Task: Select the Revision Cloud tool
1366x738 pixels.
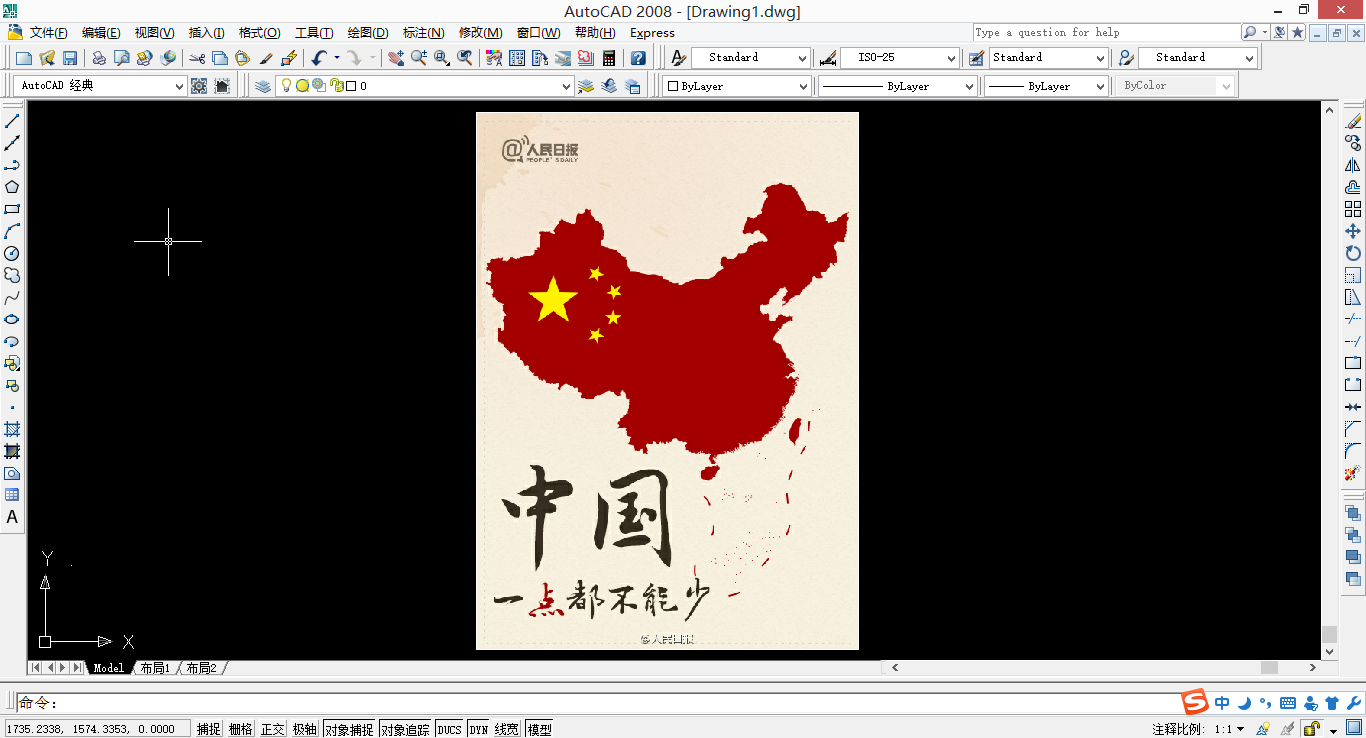Action: click(12, 275)
